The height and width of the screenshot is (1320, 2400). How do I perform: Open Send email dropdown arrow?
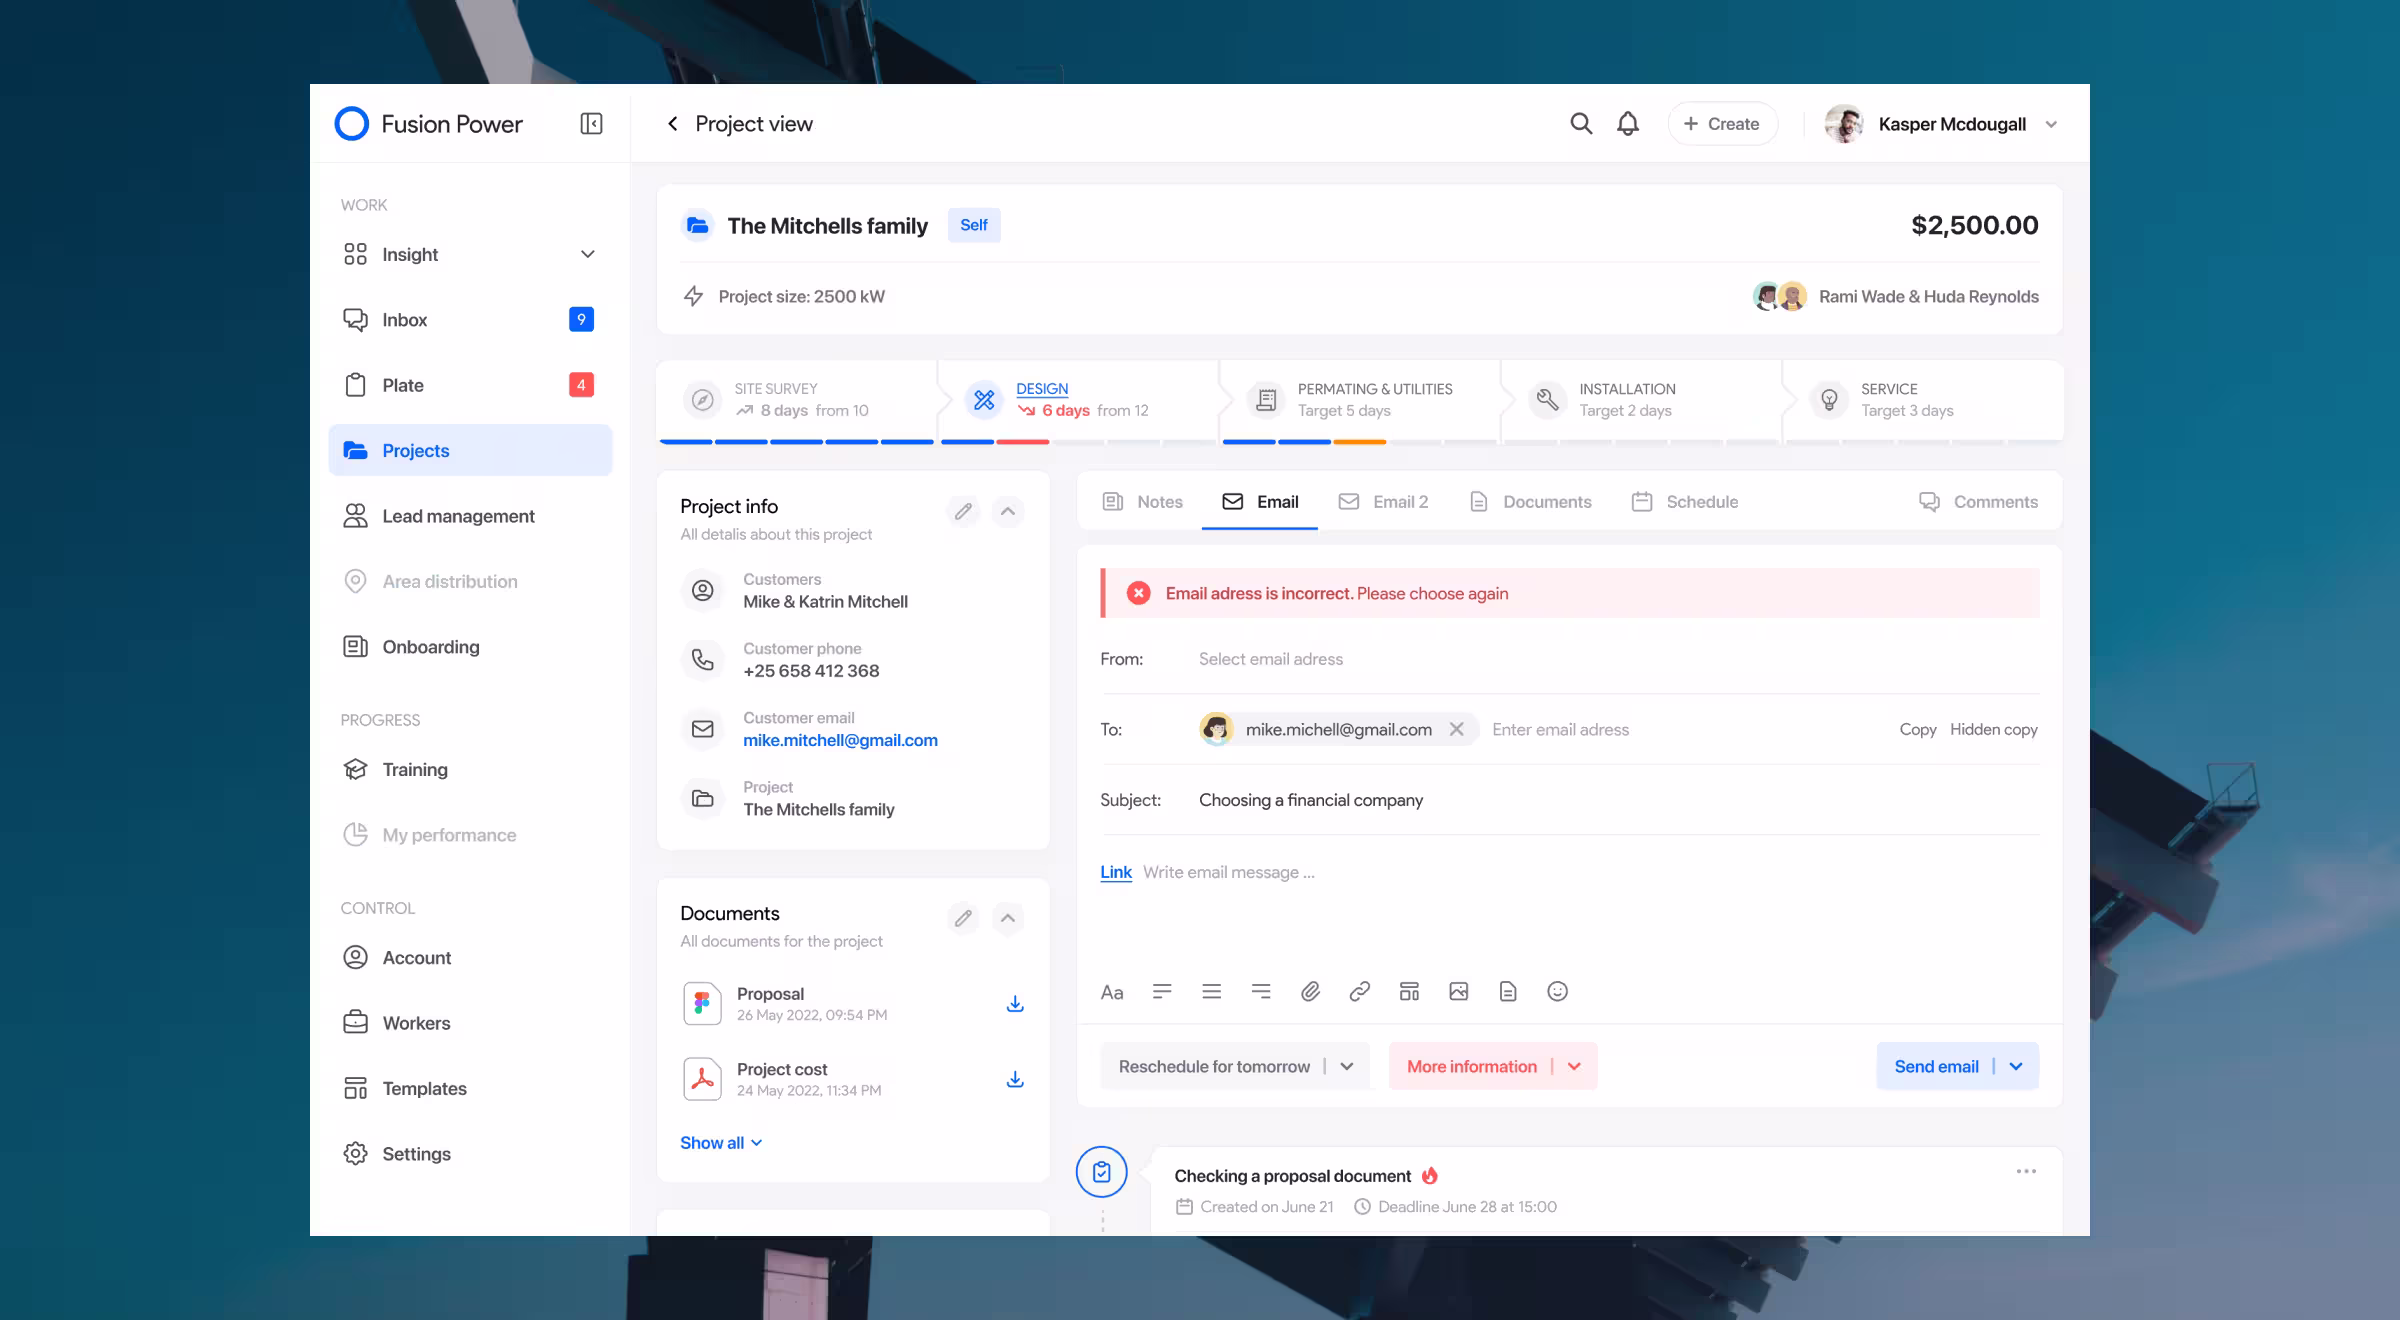coord(2016,1066)
